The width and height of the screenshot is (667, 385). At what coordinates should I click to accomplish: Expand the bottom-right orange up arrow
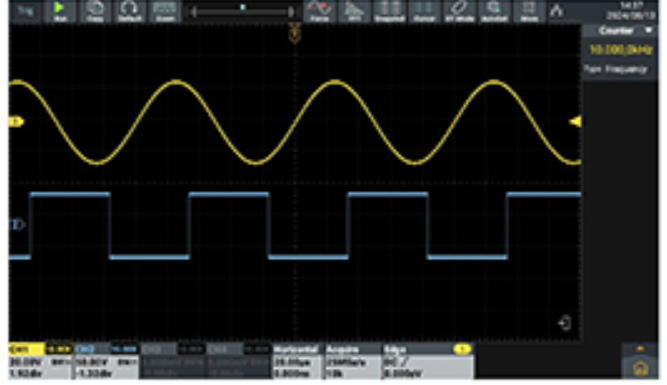640,349
